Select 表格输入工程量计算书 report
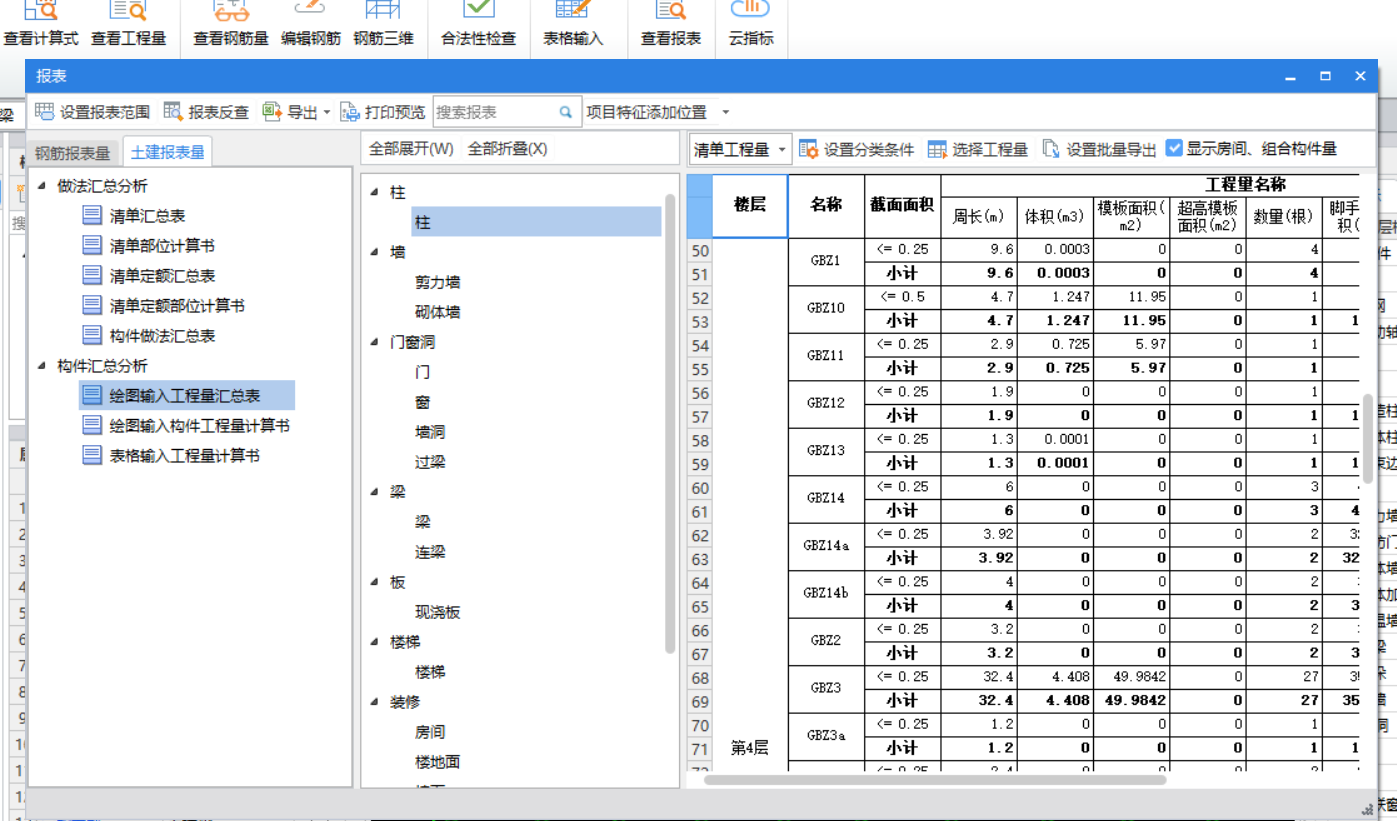Image resolution: width=1397 pixels, height=821 pixels. click(x=171, y=455)
